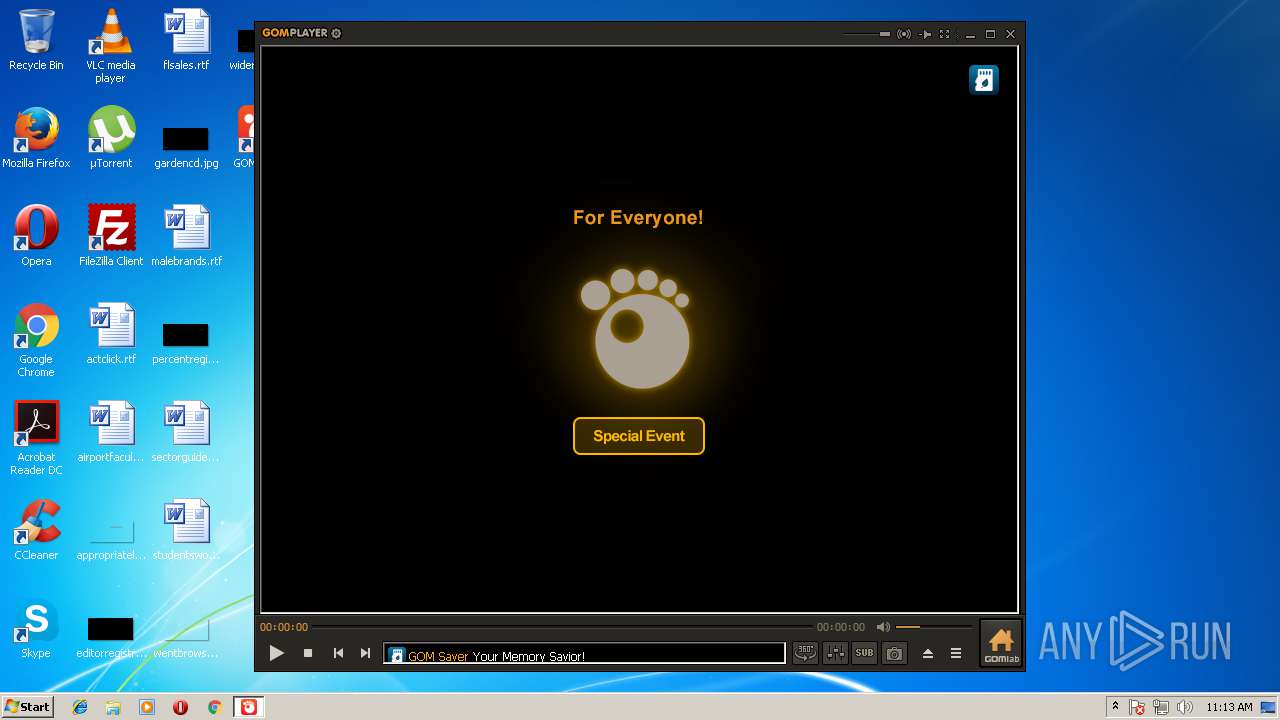Launch Opera browser shortcut
Viewport: 1280px width, 720px height.
[x=36, y=236]
